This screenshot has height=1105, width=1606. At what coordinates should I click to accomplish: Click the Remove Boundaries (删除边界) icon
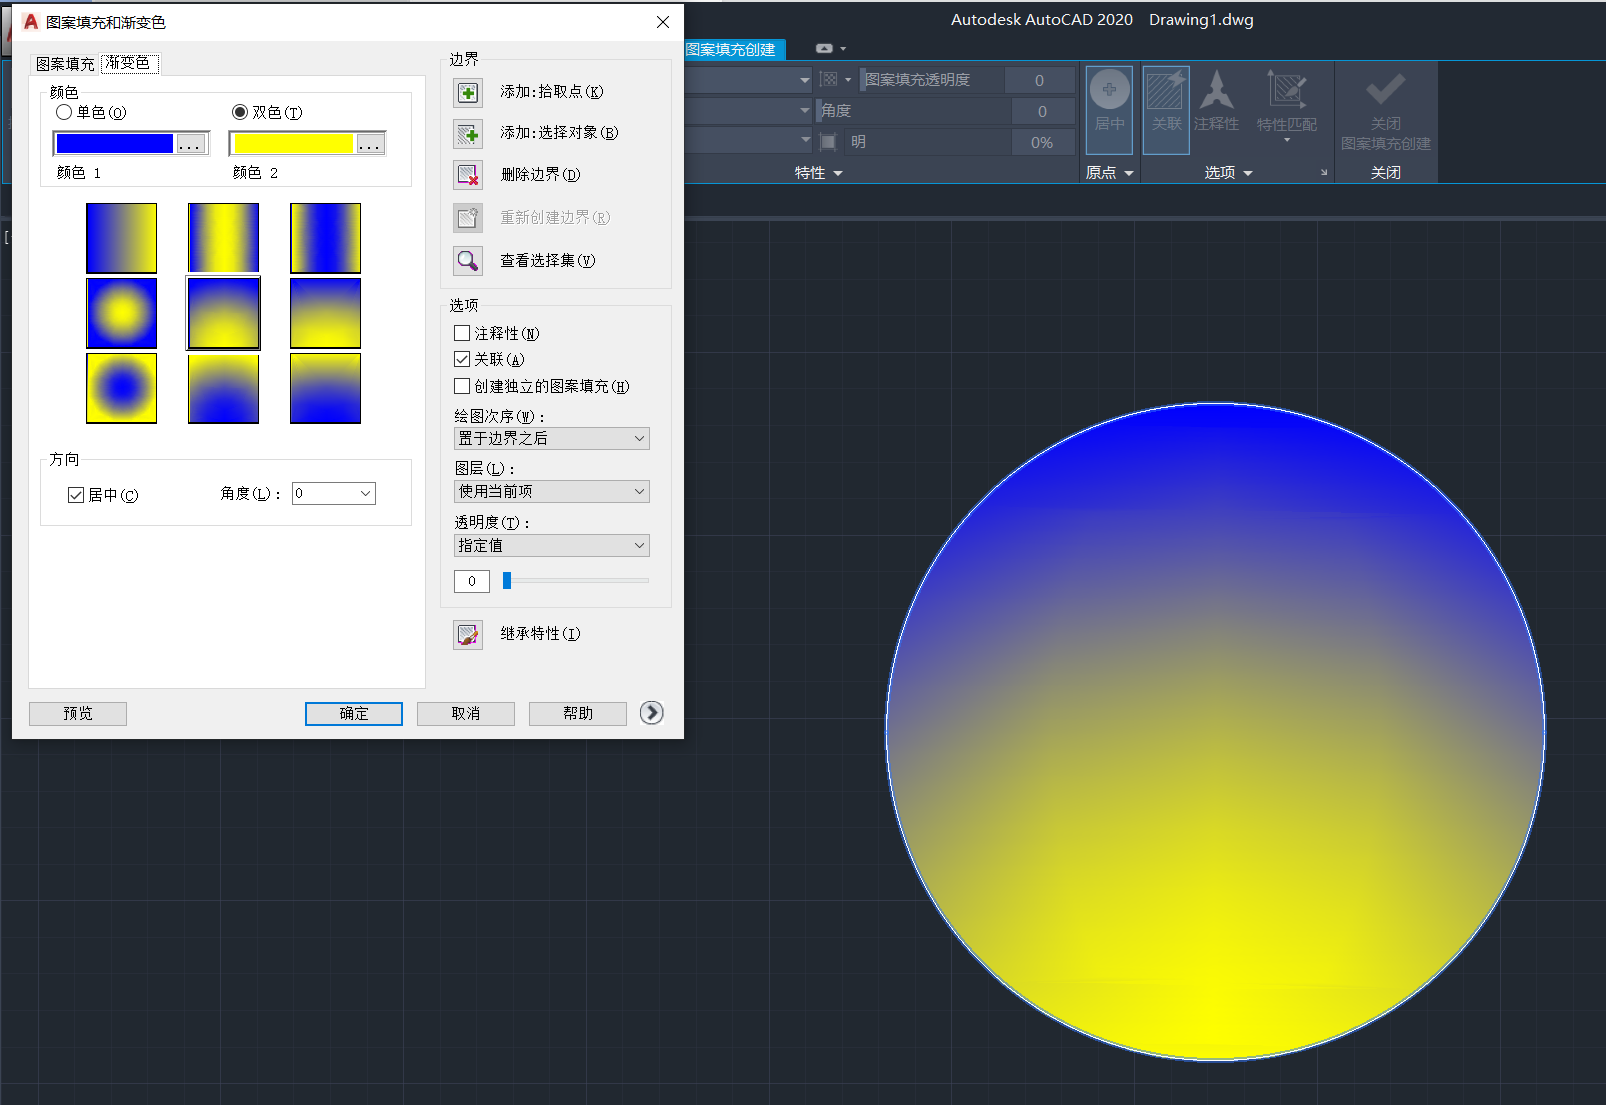[x=468, y=175]
